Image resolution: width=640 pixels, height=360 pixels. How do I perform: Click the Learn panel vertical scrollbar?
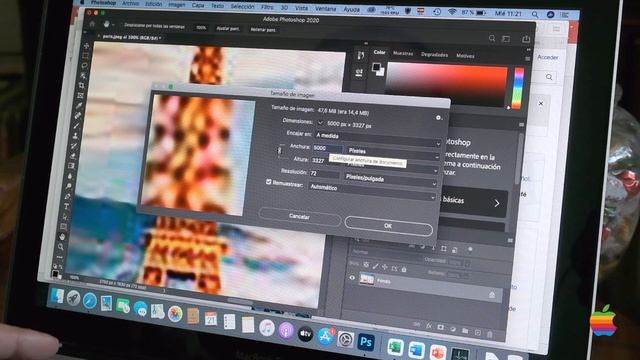pyautogui.click(x=520, y=159)
